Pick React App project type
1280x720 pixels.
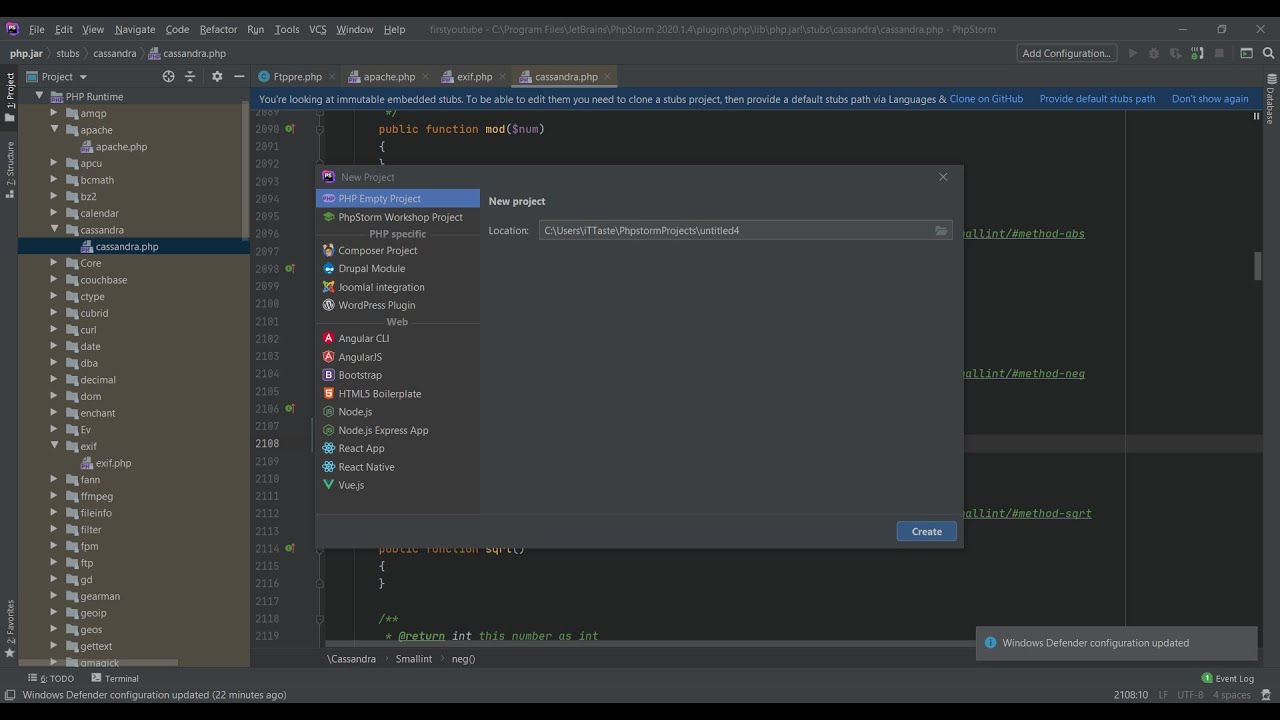coord(398,448)
